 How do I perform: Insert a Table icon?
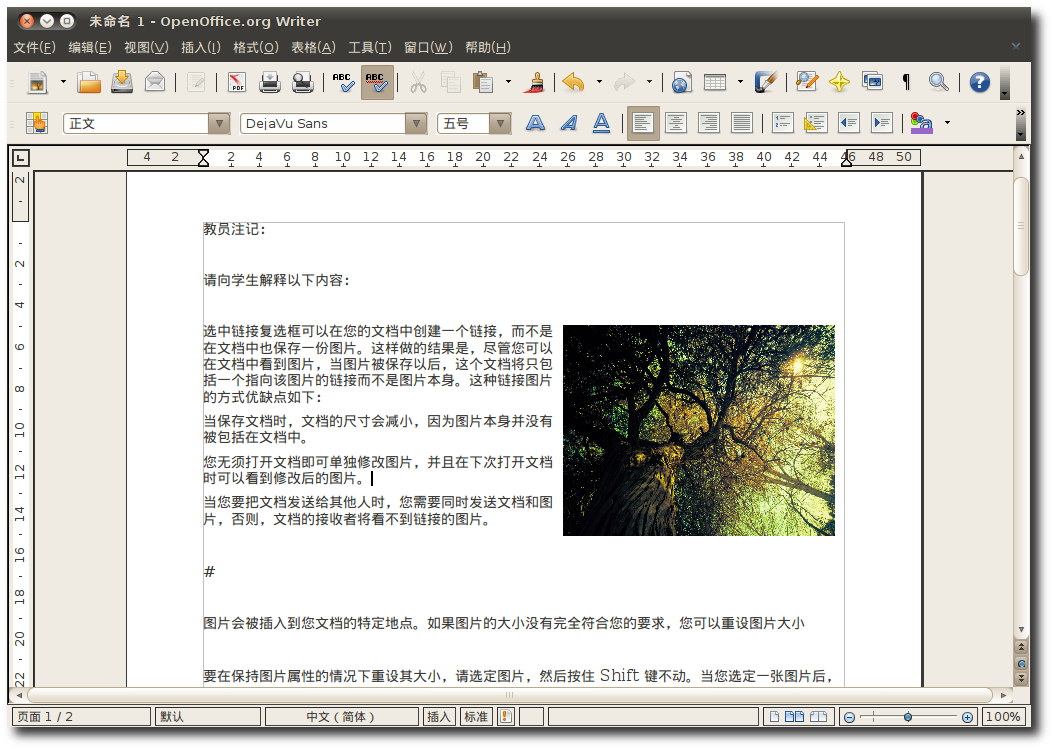715,83
